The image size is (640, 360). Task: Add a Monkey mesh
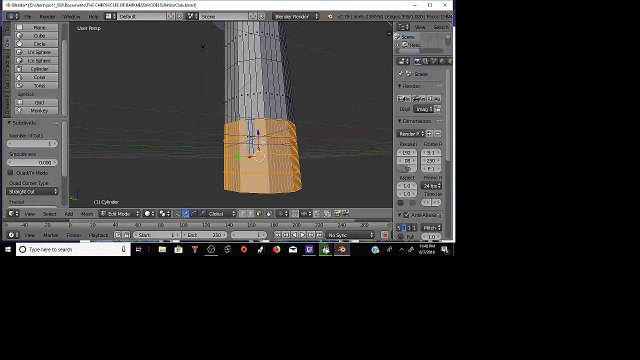[x=36, y=111]
